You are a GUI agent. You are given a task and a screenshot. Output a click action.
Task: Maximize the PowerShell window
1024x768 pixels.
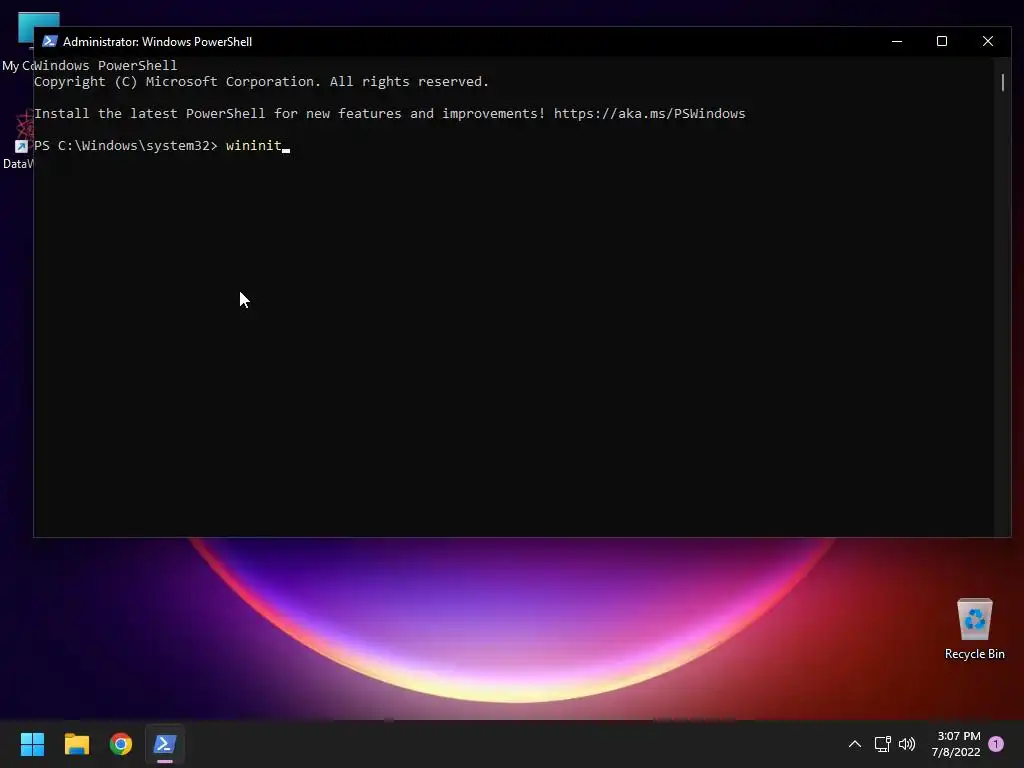[942, 41]
